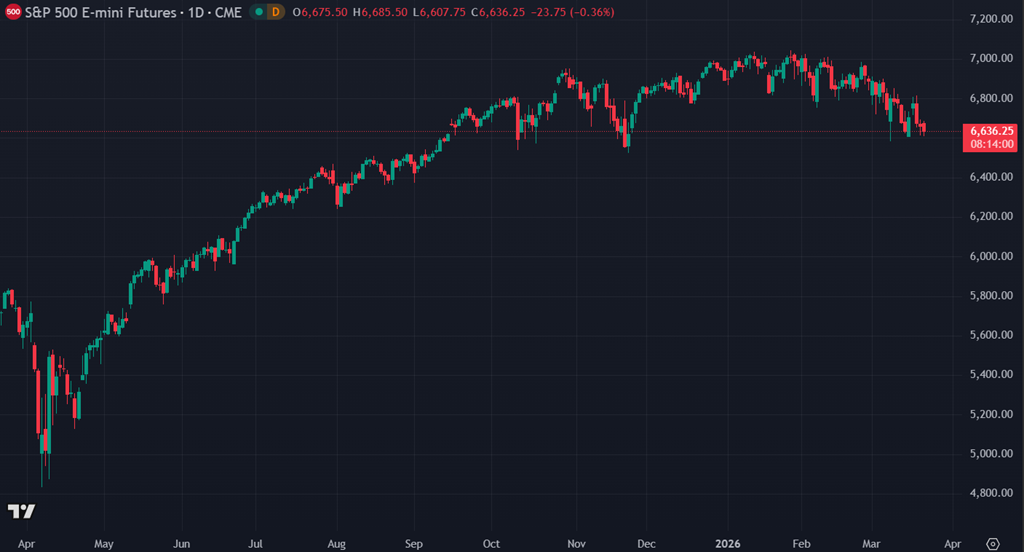Open chart settings gear in bottom-right corner

pos(991,543)
